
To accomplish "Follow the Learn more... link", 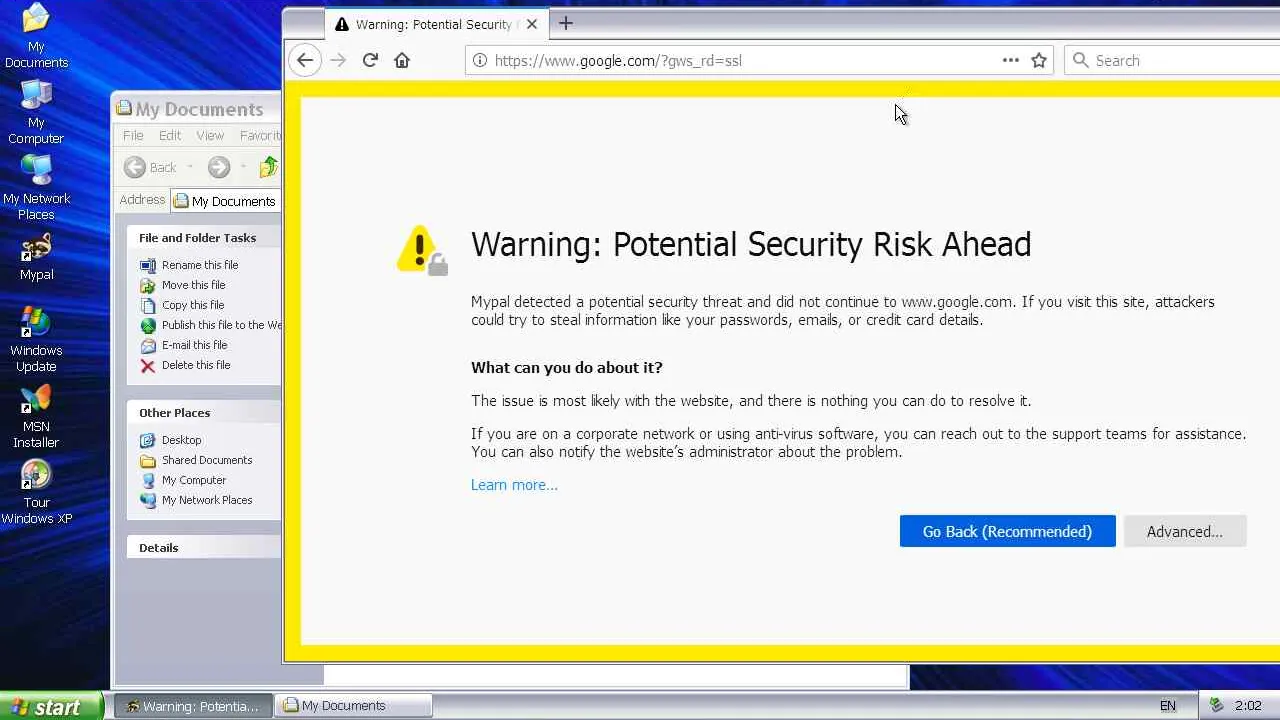I will (514, 485).
